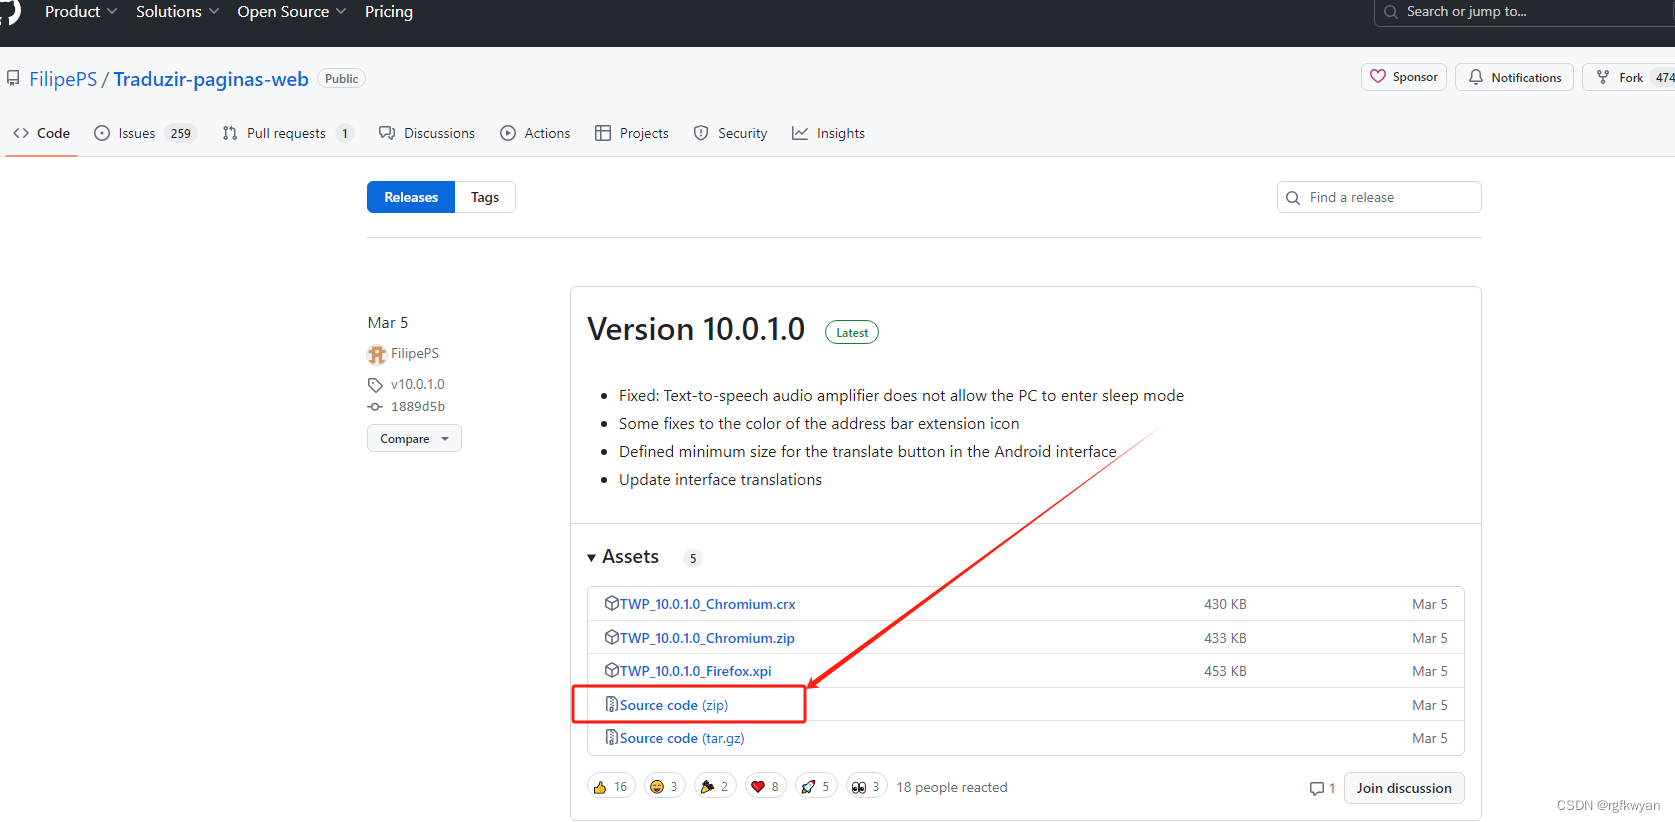Viewport: 1675px width, 822px height.
Task: Open the FilipePS owner profile link
Action: [x=63, y=79]
